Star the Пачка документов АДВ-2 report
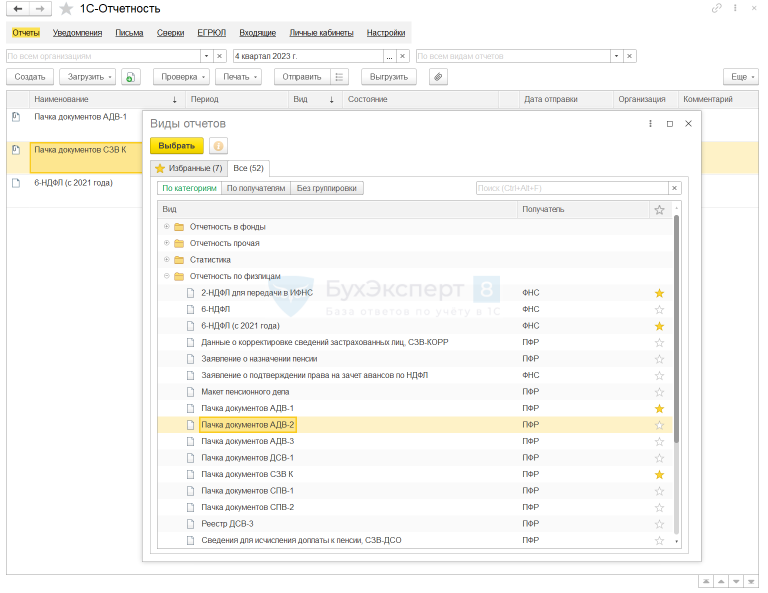 (659, 425)
